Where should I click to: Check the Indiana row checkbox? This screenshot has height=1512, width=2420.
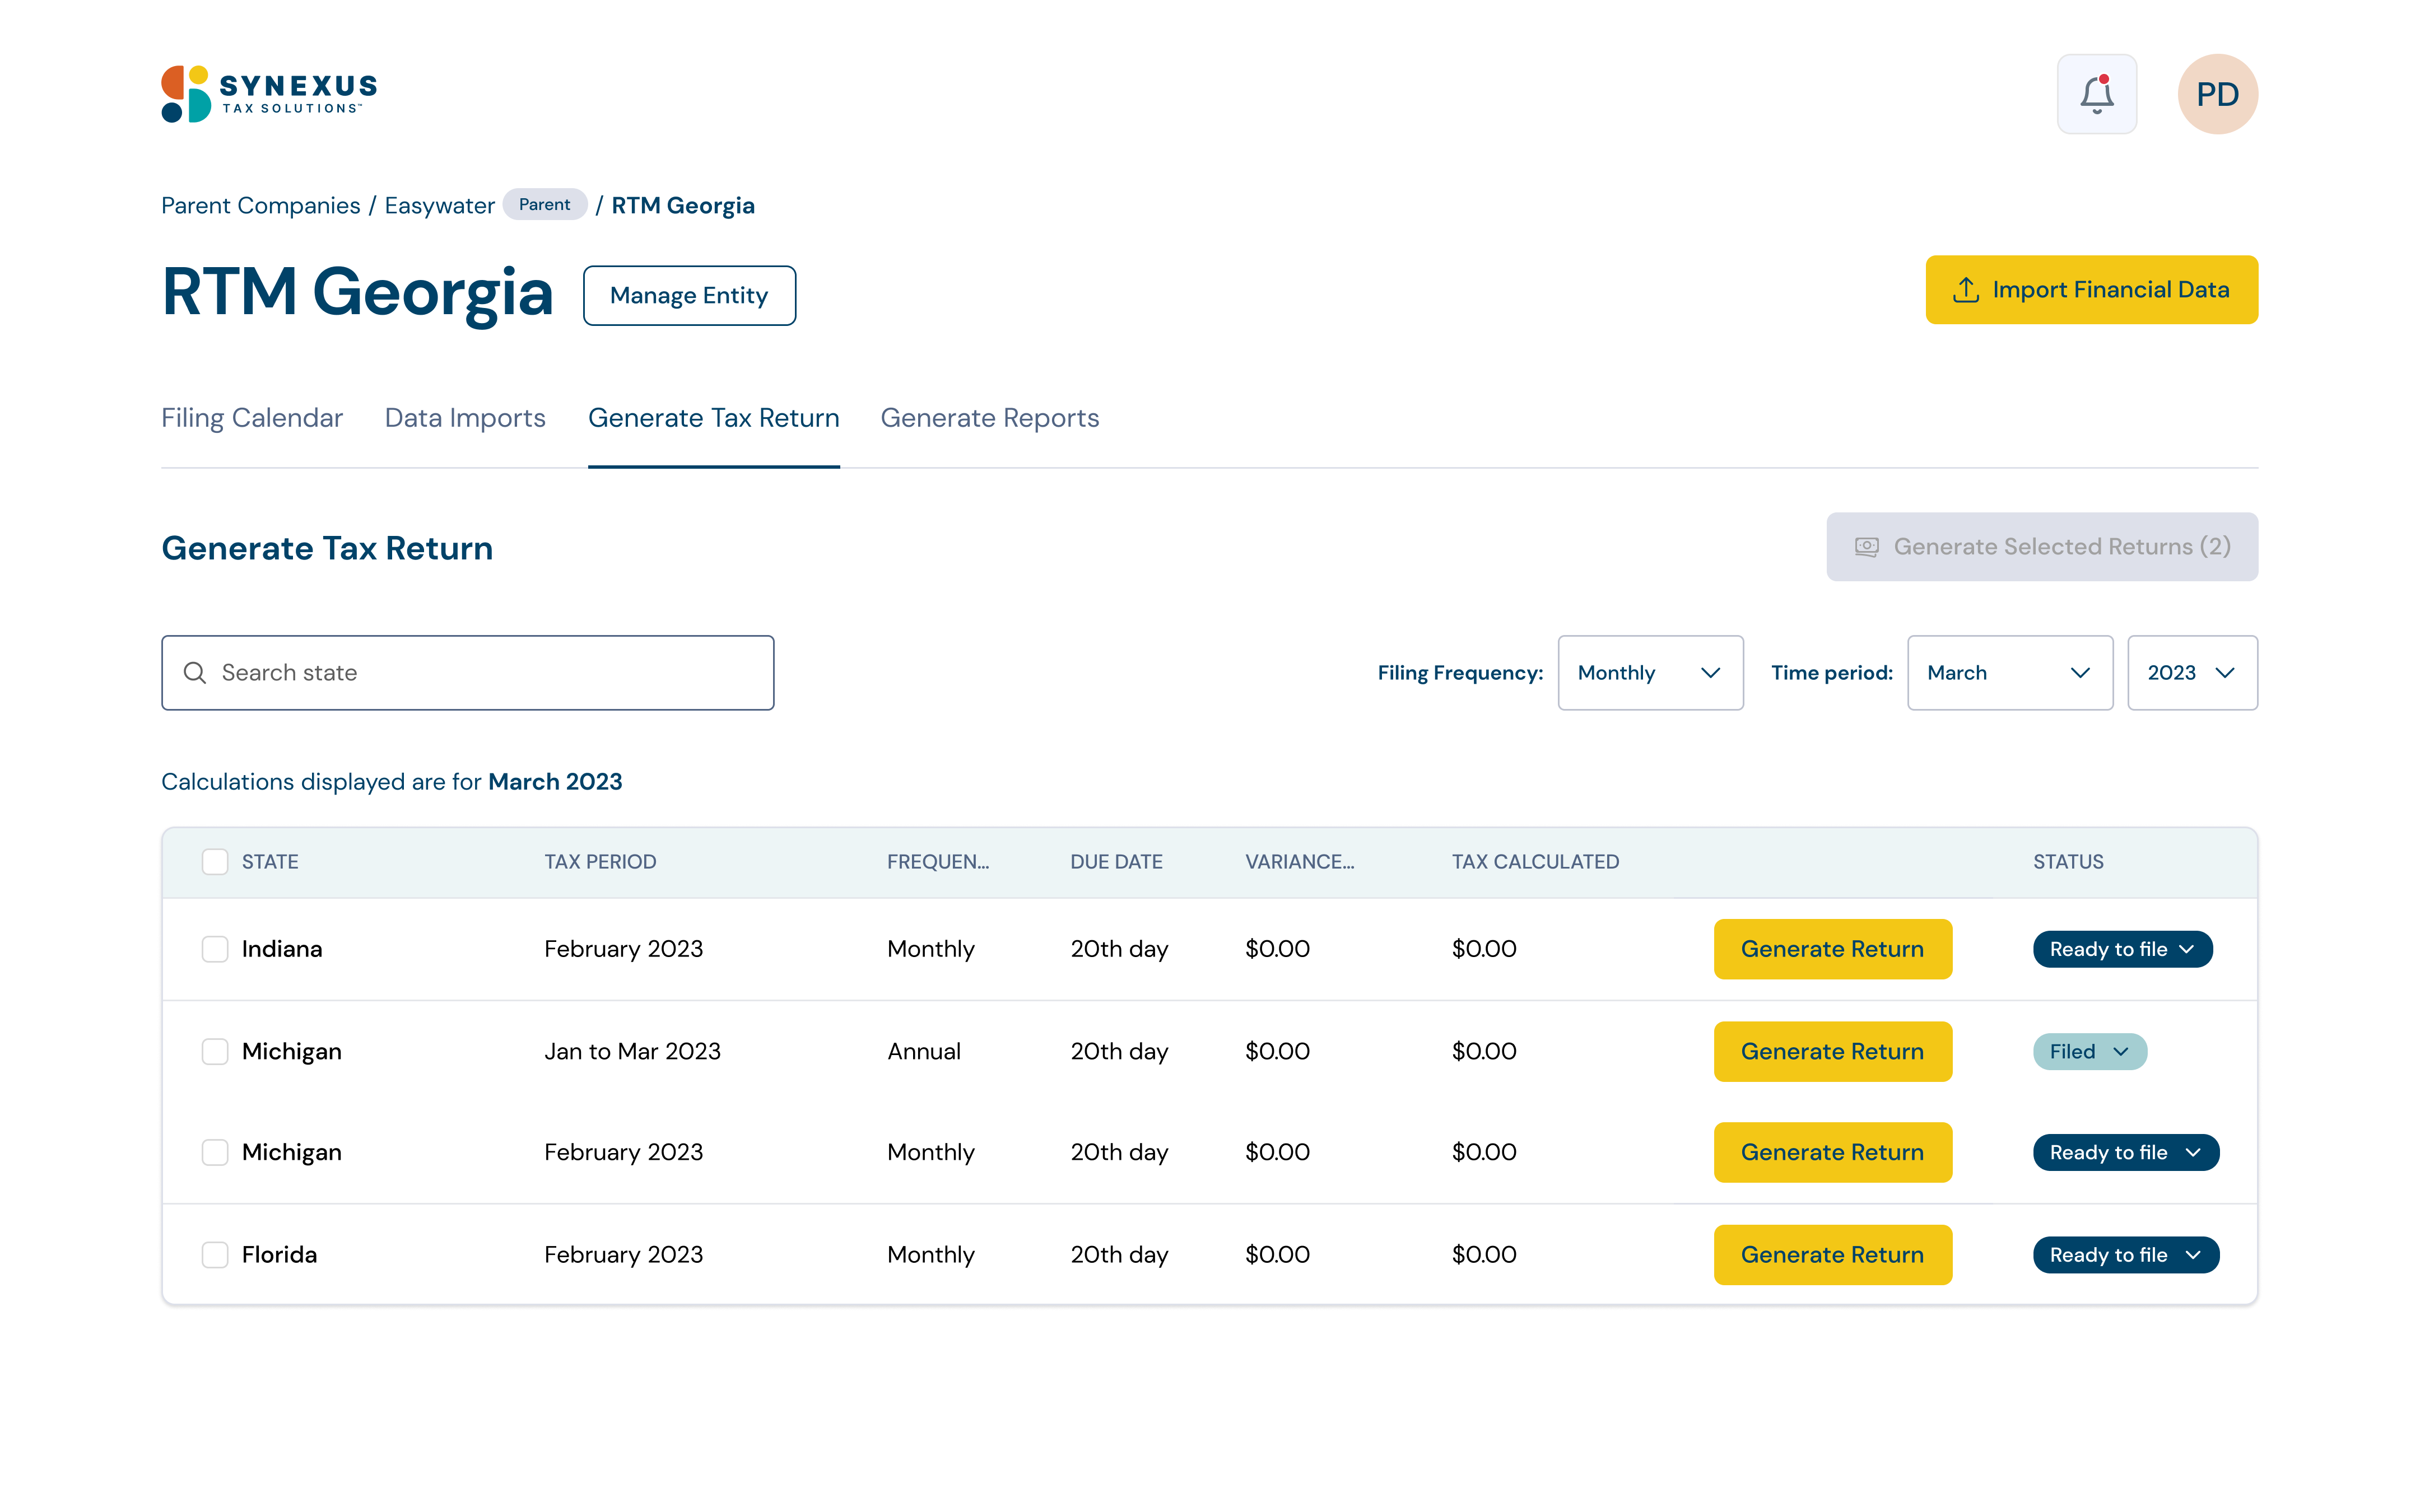(215, 949)
